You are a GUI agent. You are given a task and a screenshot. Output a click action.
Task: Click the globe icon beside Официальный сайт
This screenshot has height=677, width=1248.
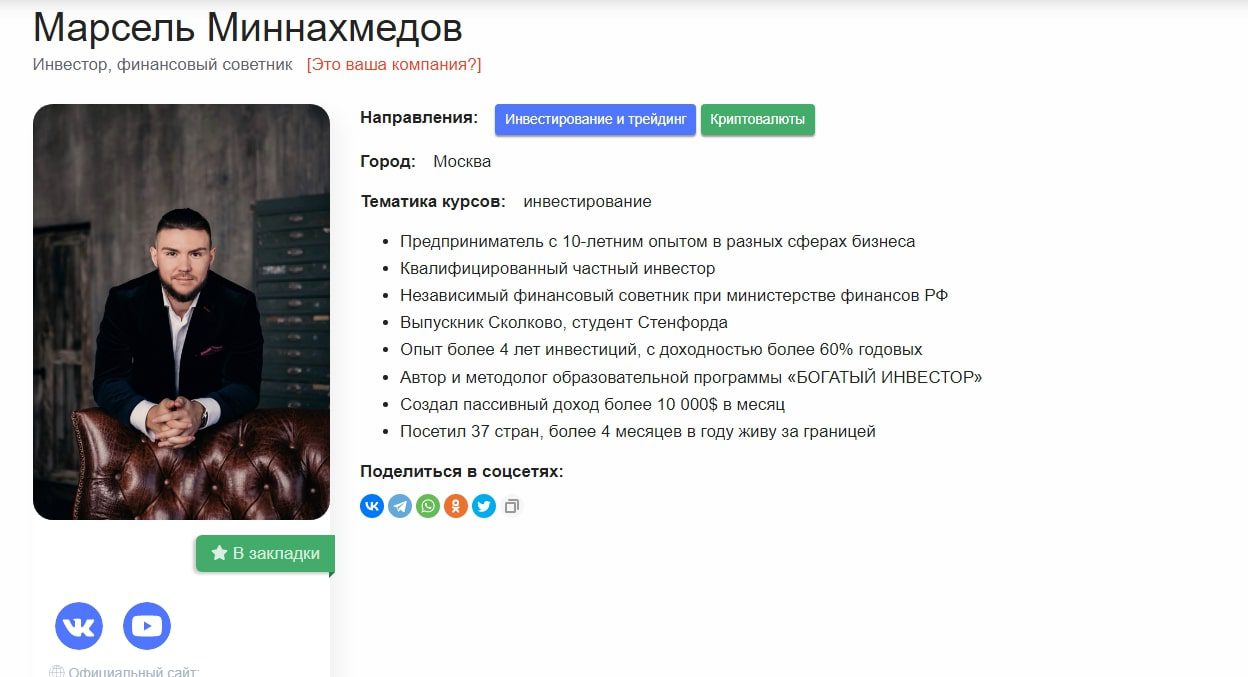[56, 672]
